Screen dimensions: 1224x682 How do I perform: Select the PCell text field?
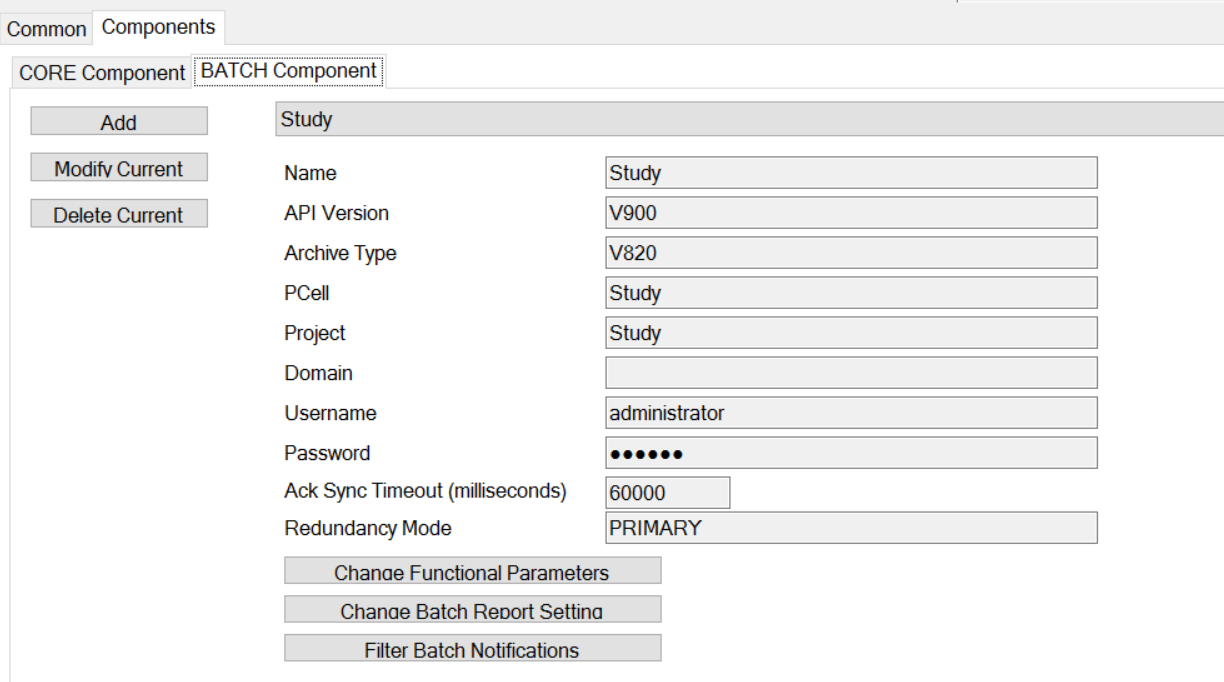851,293
